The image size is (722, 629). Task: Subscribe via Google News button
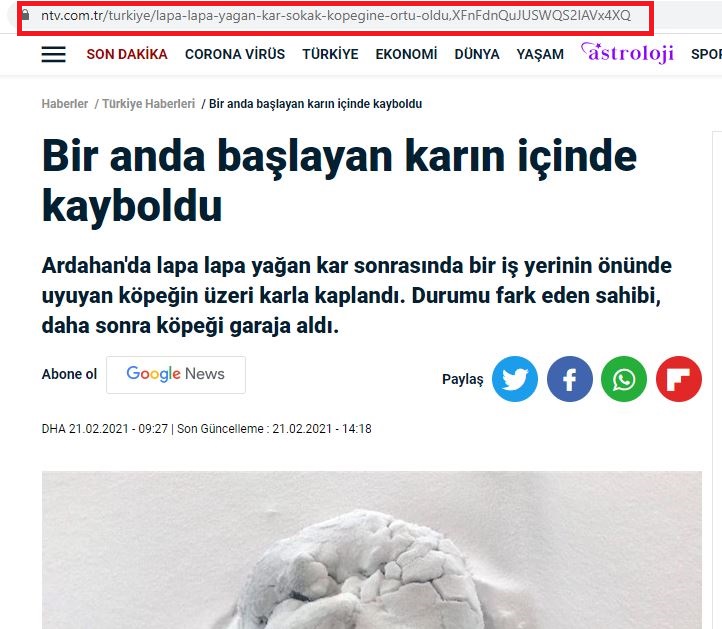(x=176, y=375)
